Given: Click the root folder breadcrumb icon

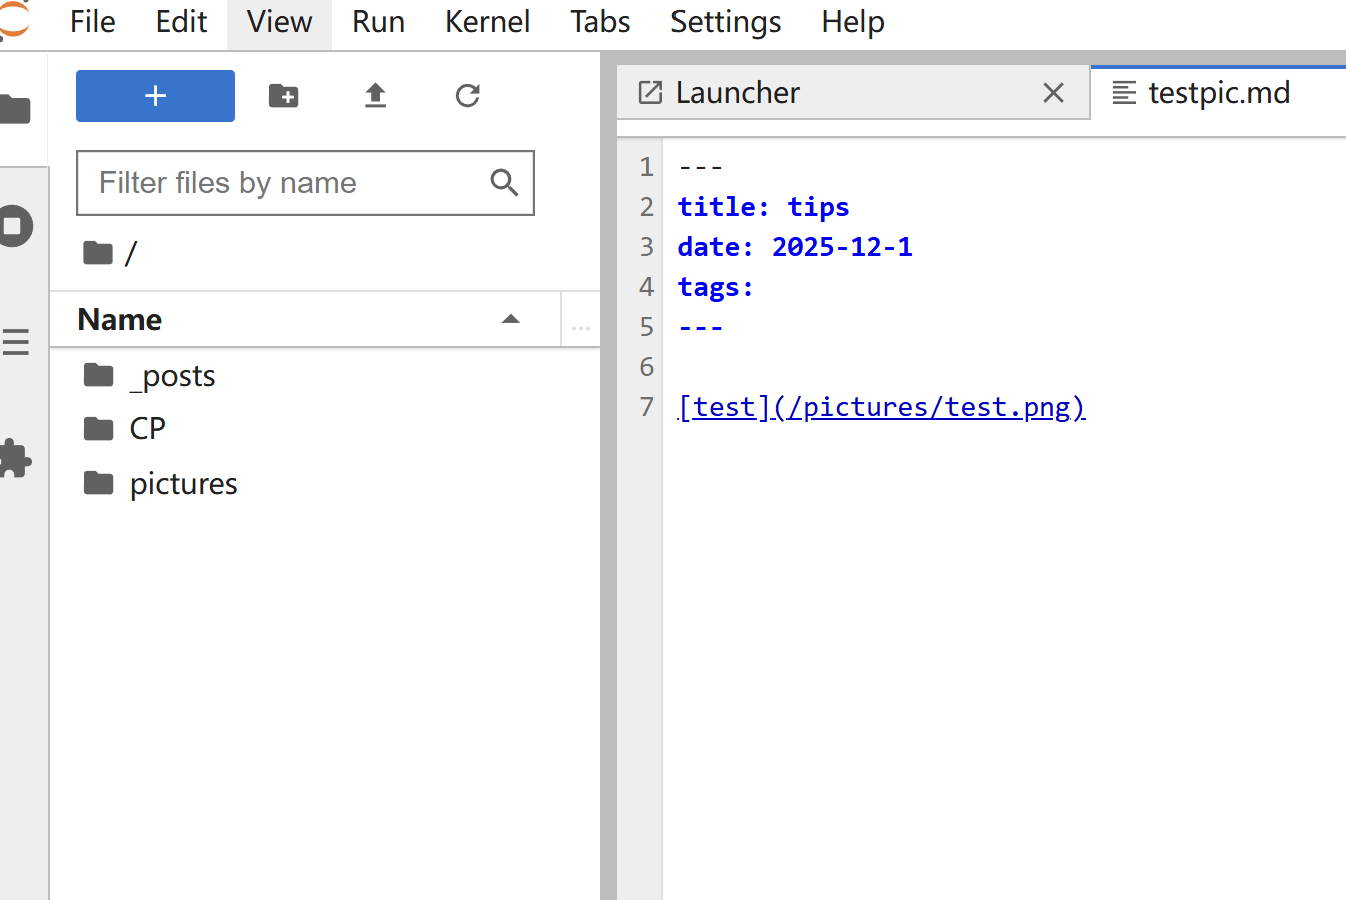Looking at the screenshot, I should (98, 253).
